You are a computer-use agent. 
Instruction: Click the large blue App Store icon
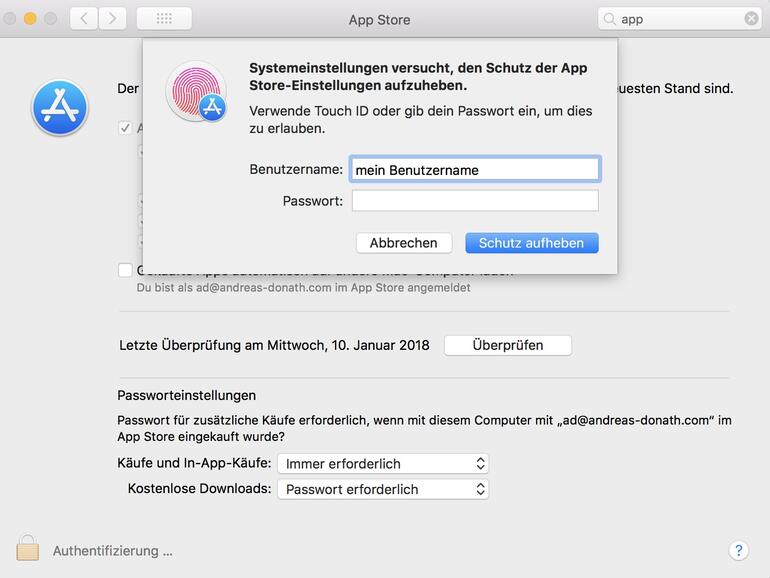point(59,108)
